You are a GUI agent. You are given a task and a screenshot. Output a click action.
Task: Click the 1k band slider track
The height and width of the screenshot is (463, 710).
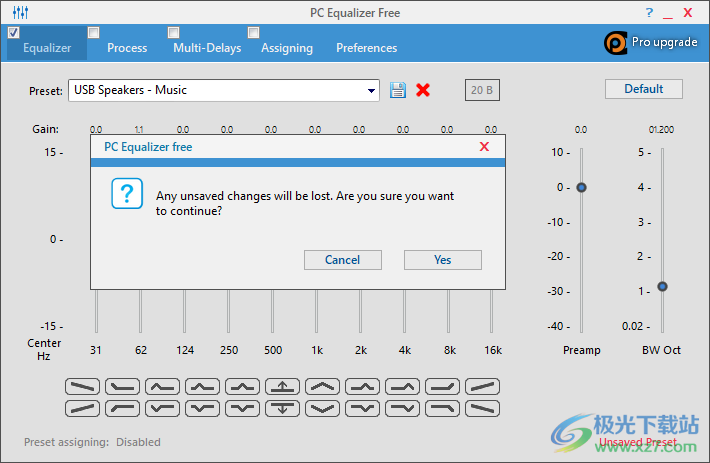[x=317, y=311]
